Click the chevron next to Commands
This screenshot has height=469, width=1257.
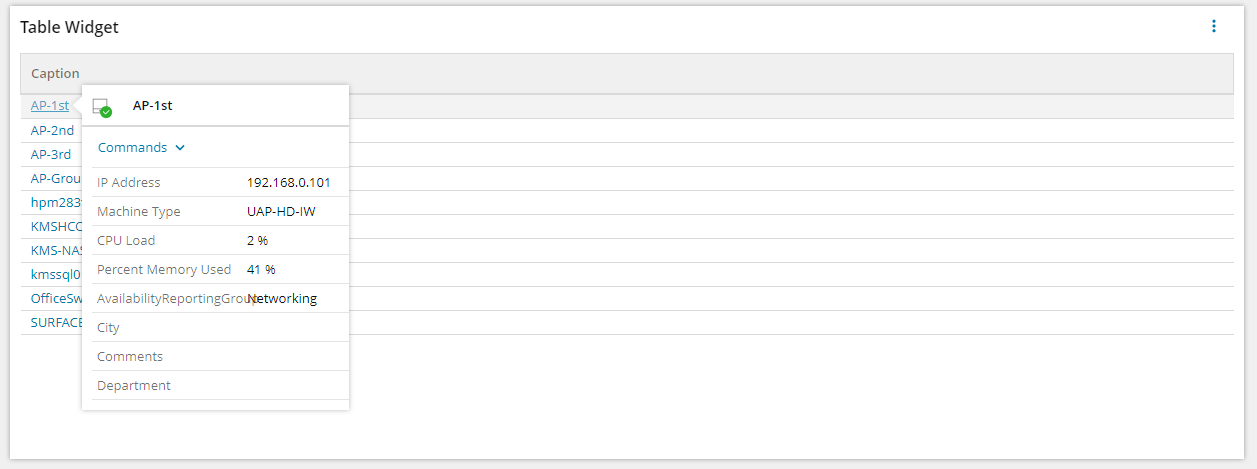180,148
